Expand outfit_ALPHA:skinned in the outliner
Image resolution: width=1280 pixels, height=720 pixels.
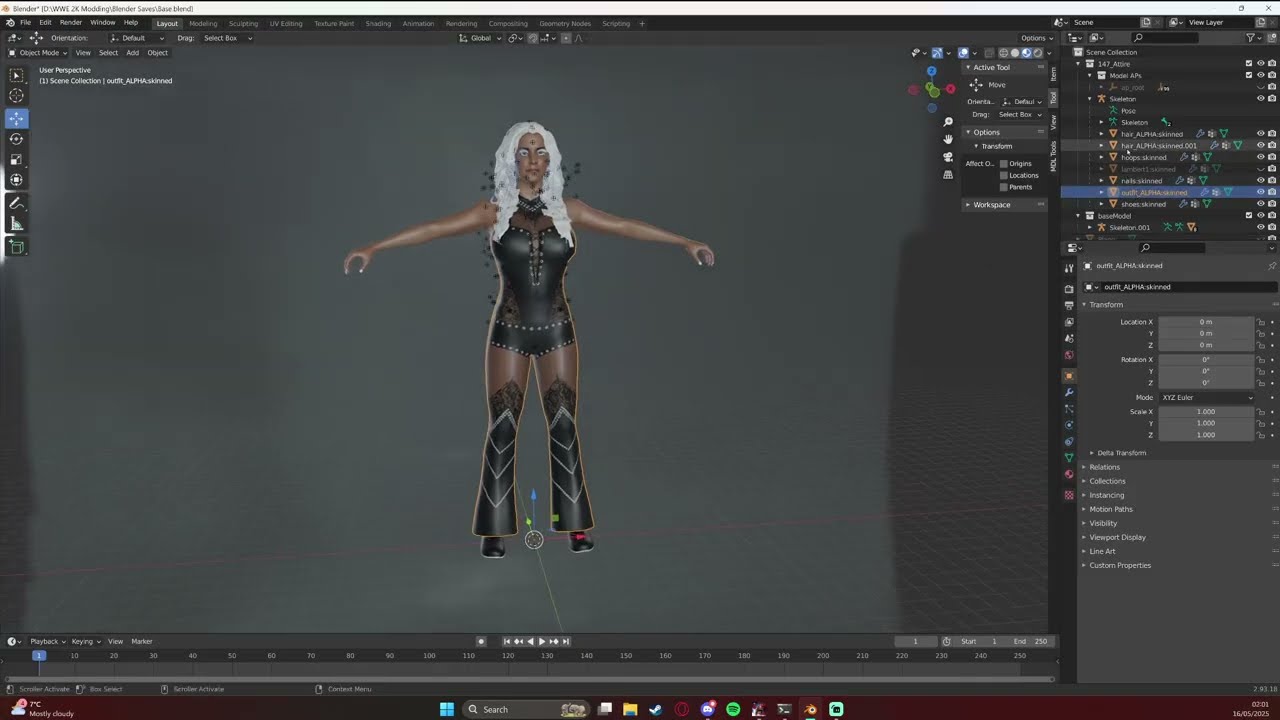1102,192
